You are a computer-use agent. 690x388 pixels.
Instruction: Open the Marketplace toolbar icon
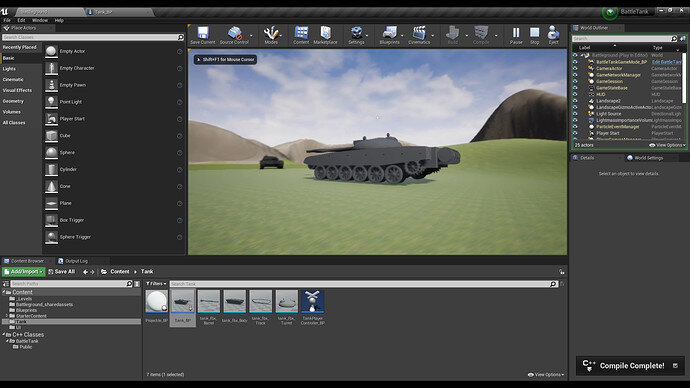325,35
